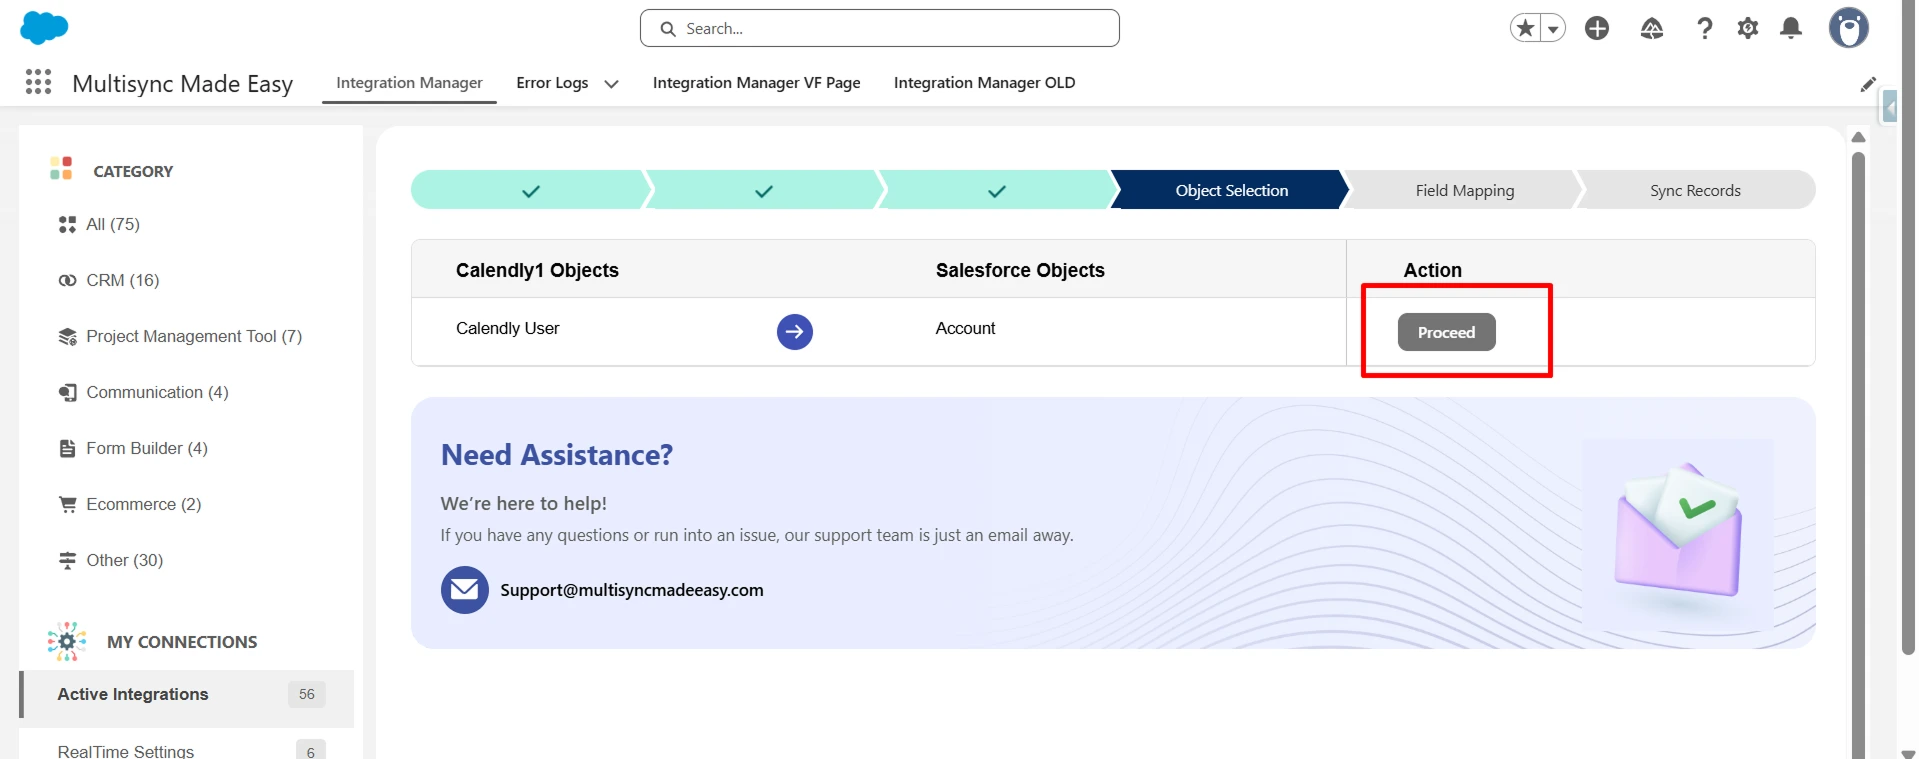
Task: Go to the third completed step
Action: pyautogui.click(x=996, y=190)
